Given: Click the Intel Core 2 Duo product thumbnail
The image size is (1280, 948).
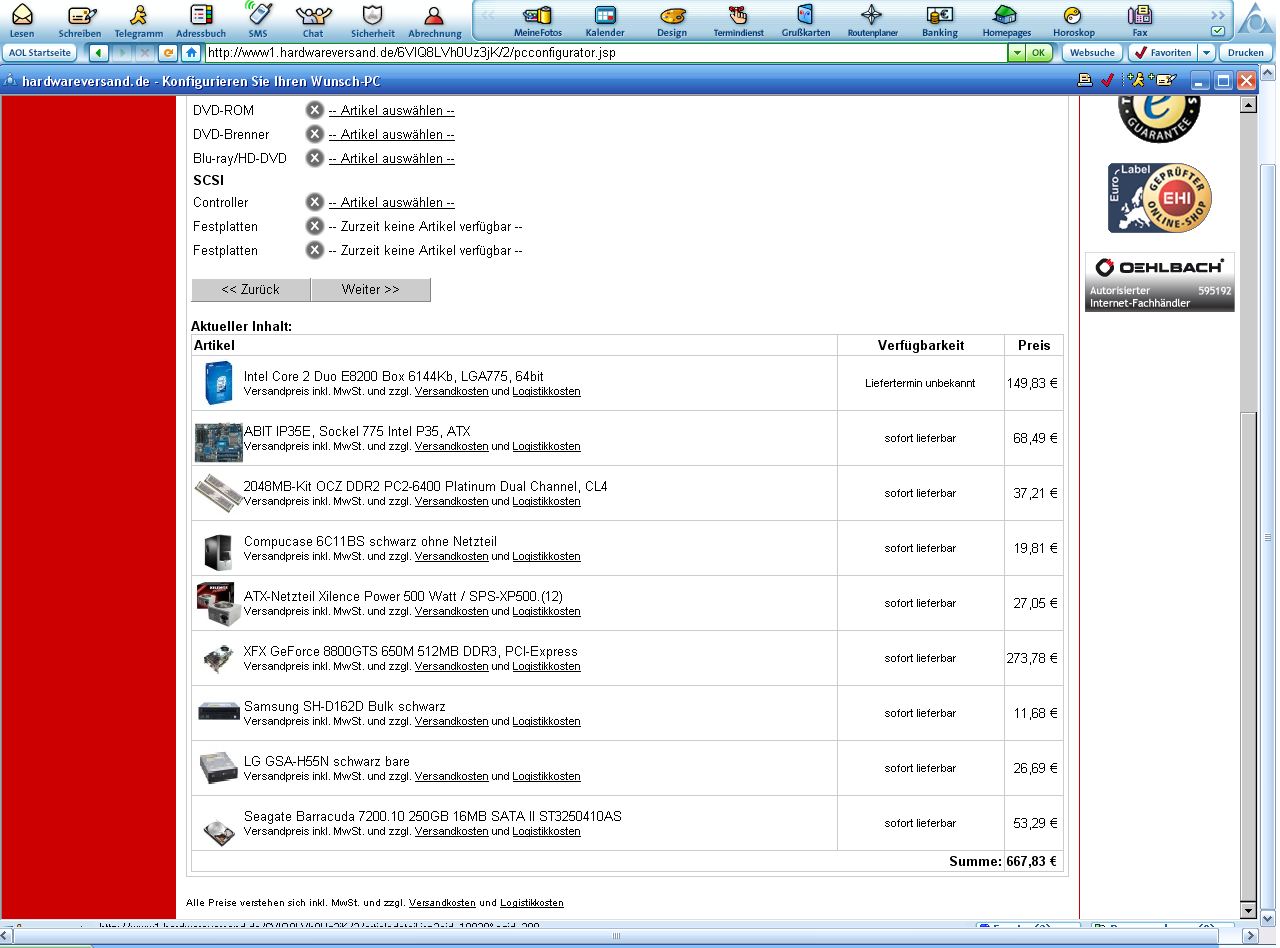Looking at the screenshot, I should (219, 383).
